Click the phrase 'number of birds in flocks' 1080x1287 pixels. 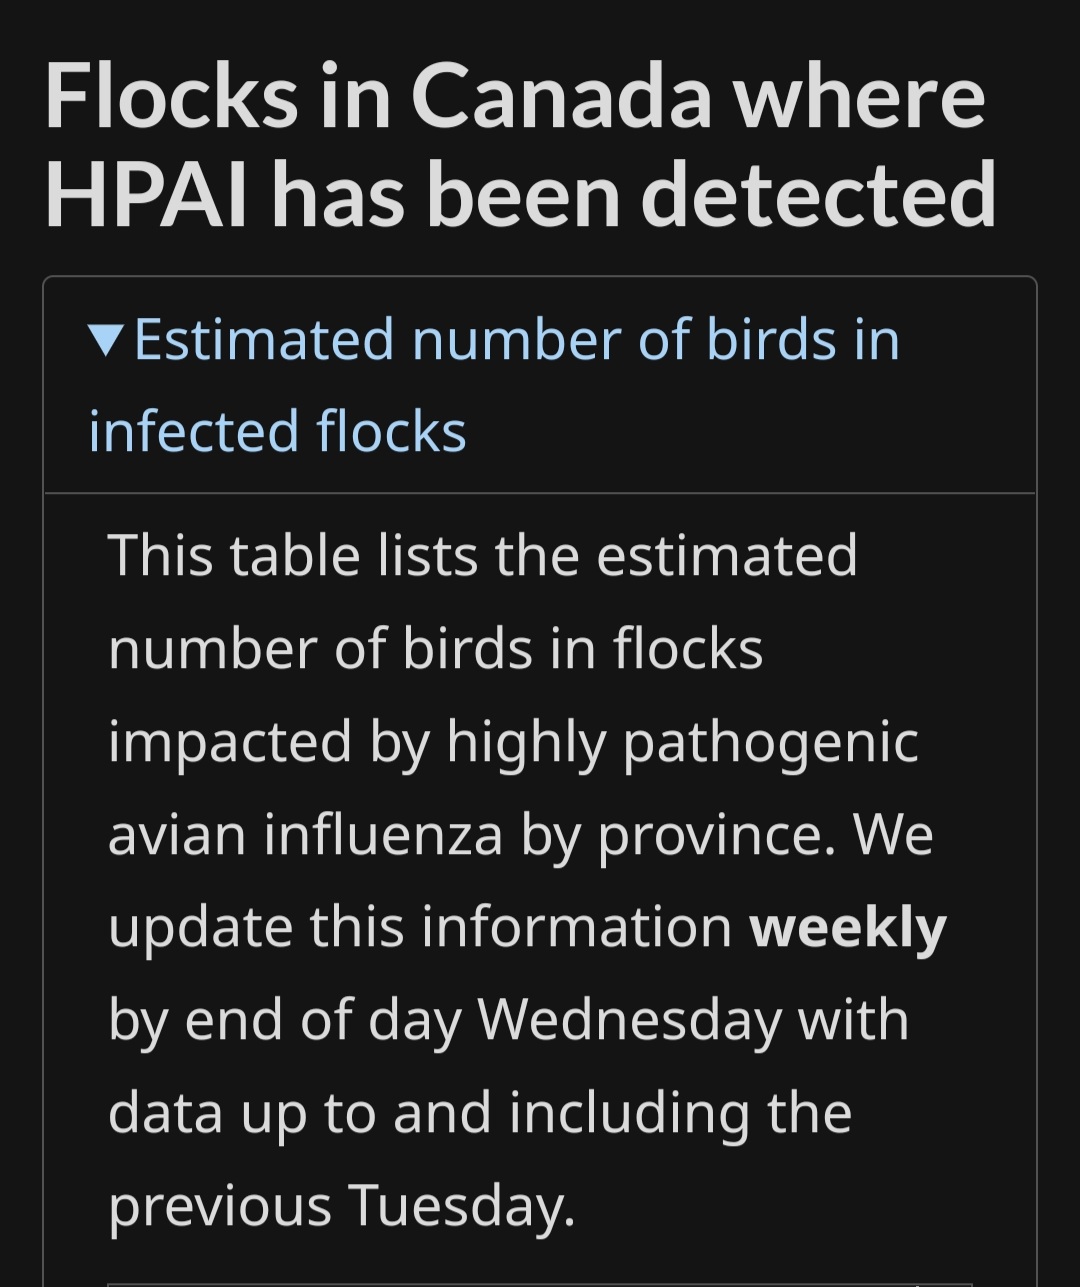435,649
